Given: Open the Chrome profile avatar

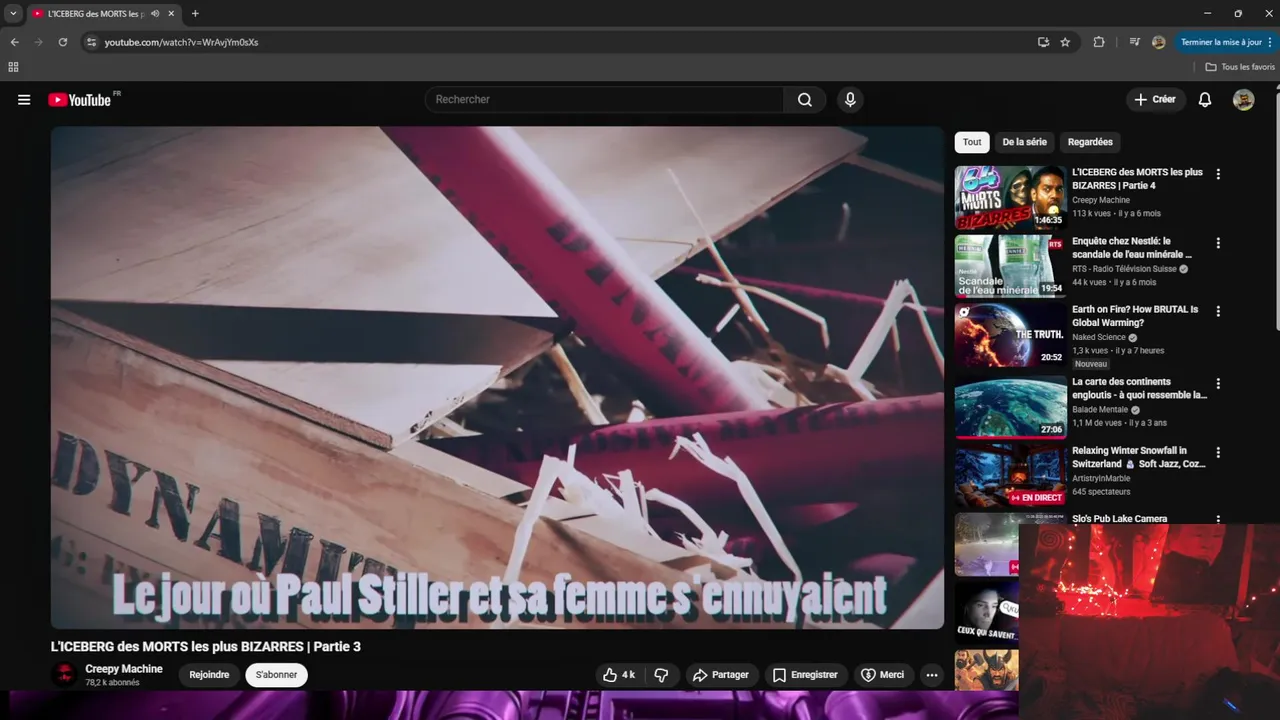Looking at the screenshot, I should point(1159,42).
